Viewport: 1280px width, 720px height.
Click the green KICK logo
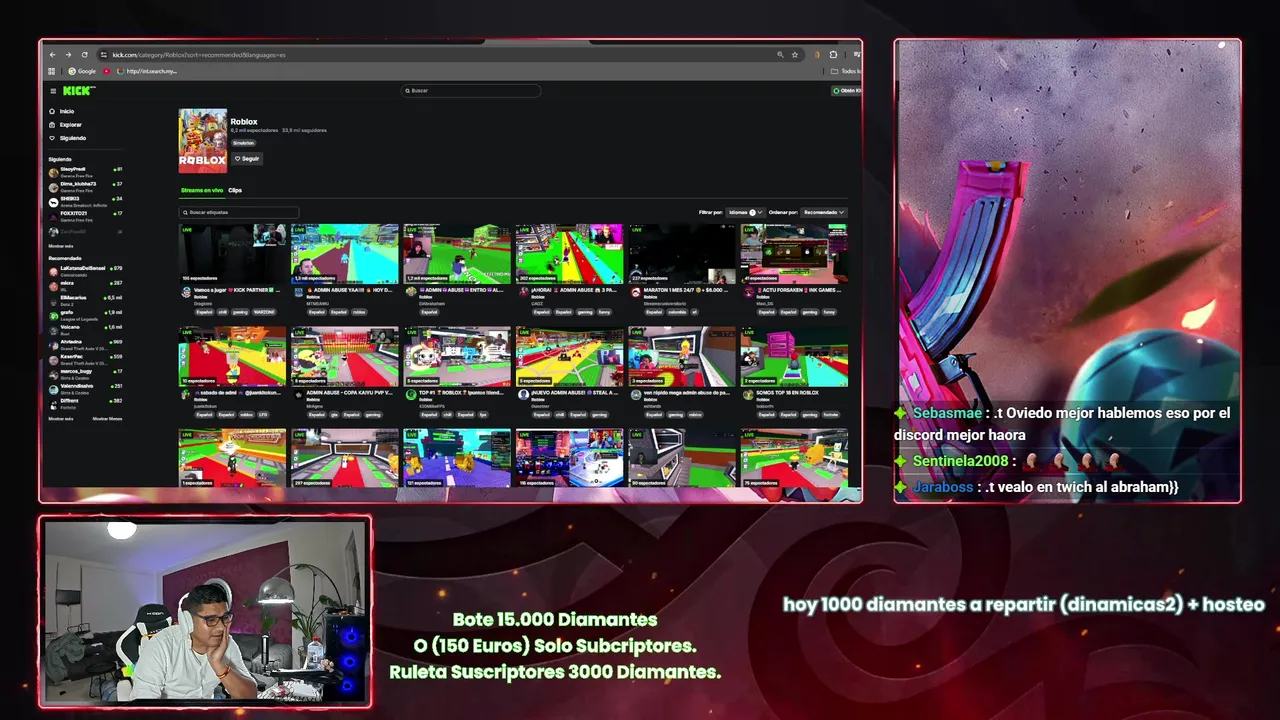click(79, 91)
